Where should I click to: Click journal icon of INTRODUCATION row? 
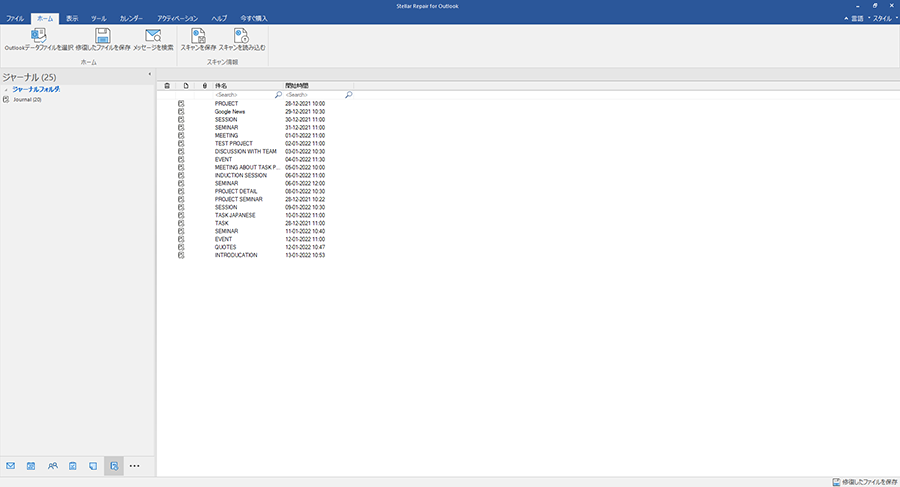tap(181, 255)
